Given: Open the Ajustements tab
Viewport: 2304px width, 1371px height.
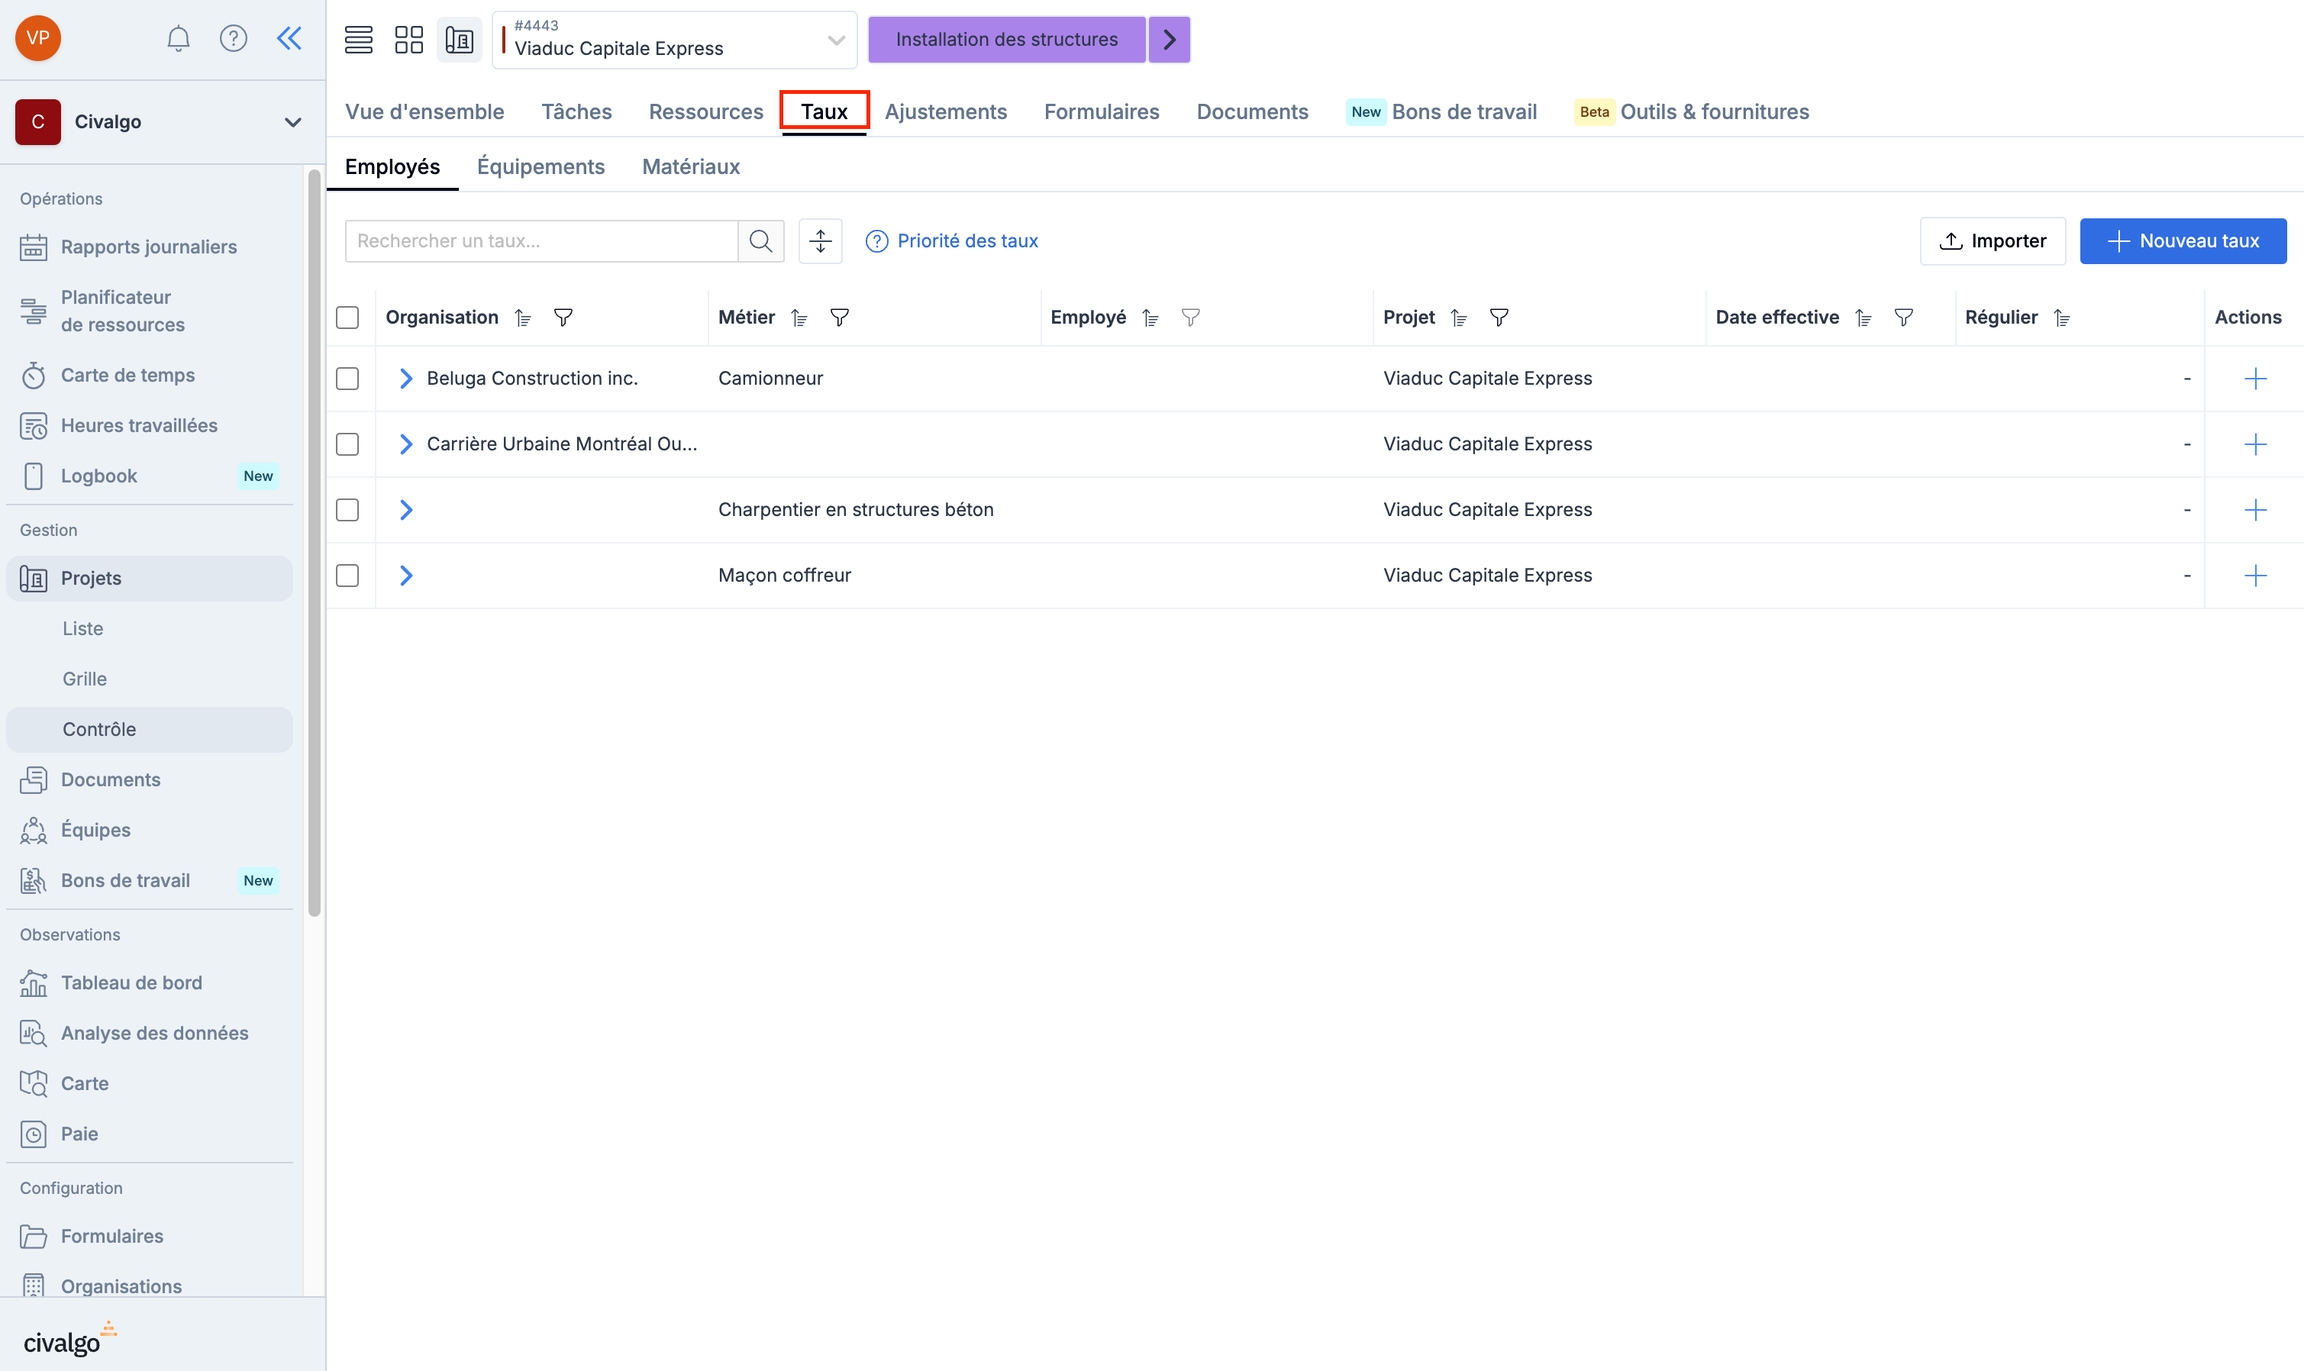Looking at the screenshot, I should [945, 112].
